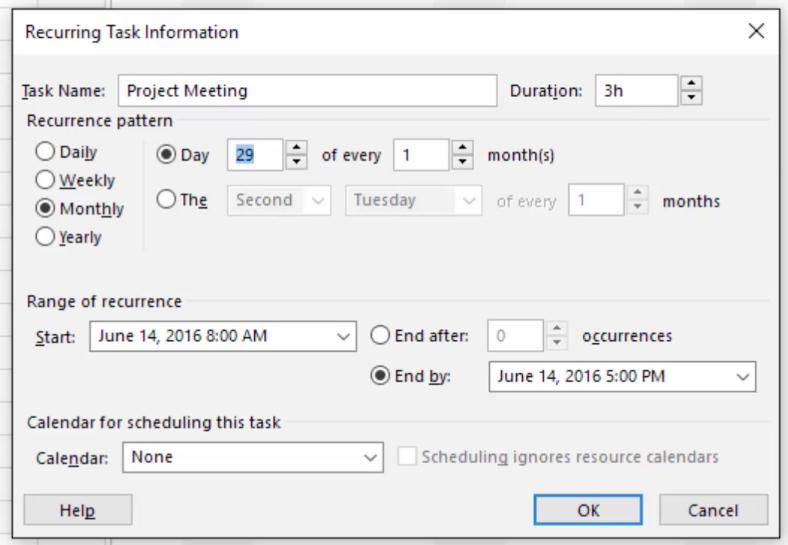This screenshot has width=788, height=545.
Task: Click the Duration text field
Action: [636, 90]
